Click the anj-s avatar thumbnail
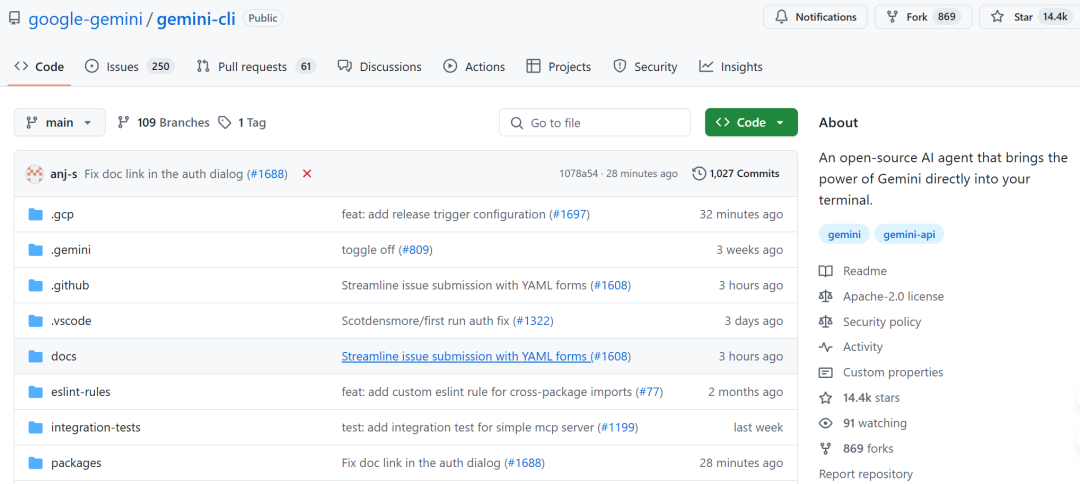 (x=35, y=173)
